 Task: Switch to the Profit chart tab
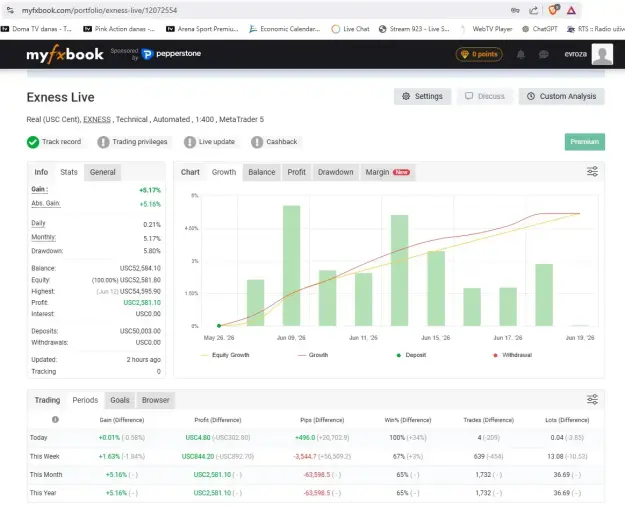coord(297,172)
